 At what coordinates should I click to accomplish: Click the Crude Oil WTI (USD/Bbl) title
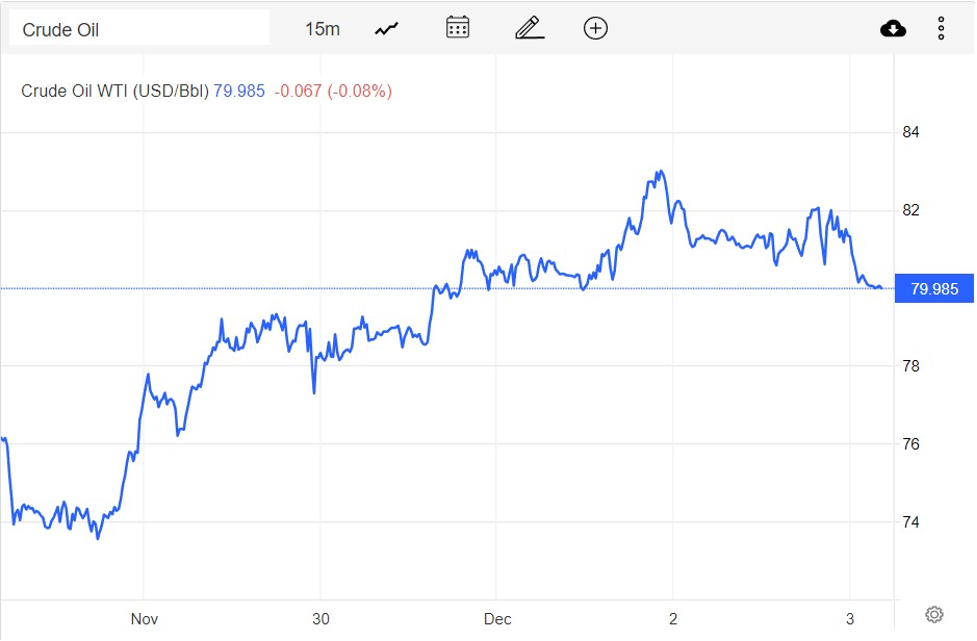pyautogui.click(x=115, y=91)
